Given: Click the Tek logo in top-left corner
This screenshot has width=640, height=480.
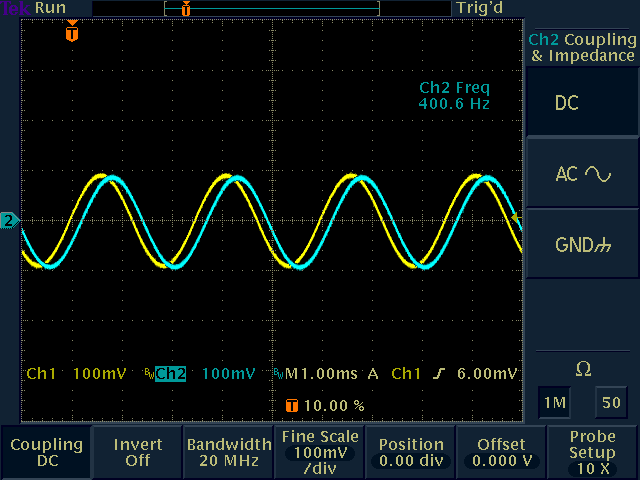Looking at the screenshot, I should [15, 8].
